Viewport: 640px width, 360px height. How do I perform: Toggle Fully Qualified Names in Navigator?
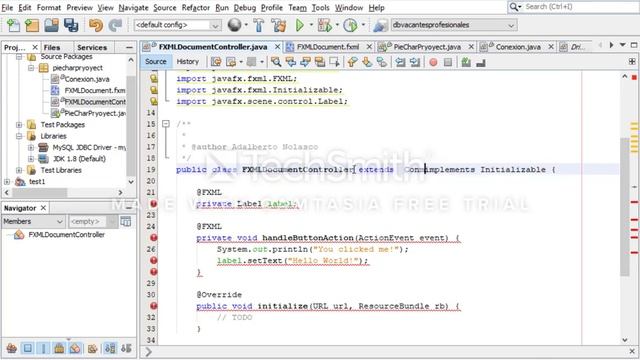click(93, 348)
